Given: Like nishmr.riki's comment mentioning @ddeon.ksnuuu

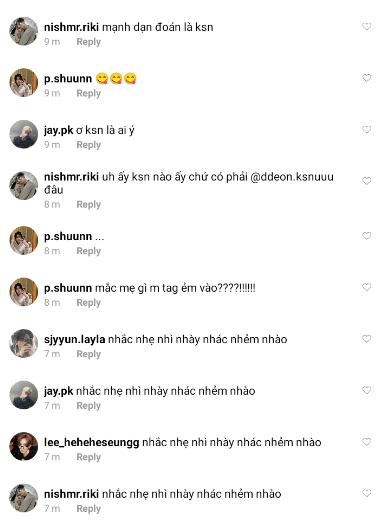Looking at the screenshot, I should (x=367, y=181).
